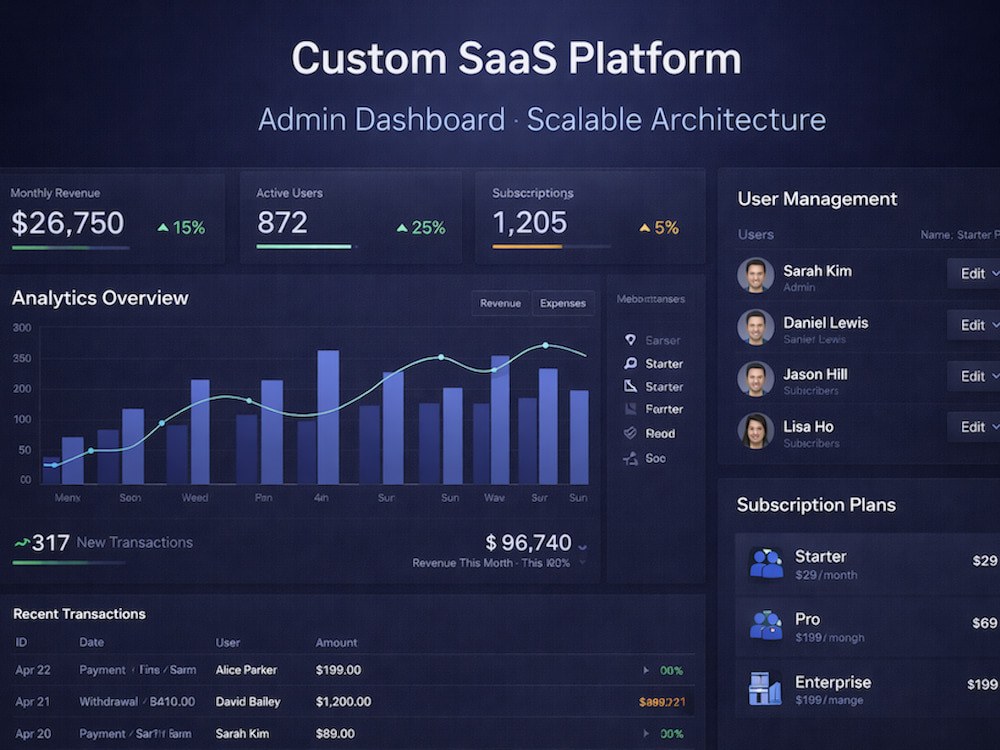This screenshot has height=750, width=1000.
Task: Sort by the Amount column header
Action: click(336, 642)
